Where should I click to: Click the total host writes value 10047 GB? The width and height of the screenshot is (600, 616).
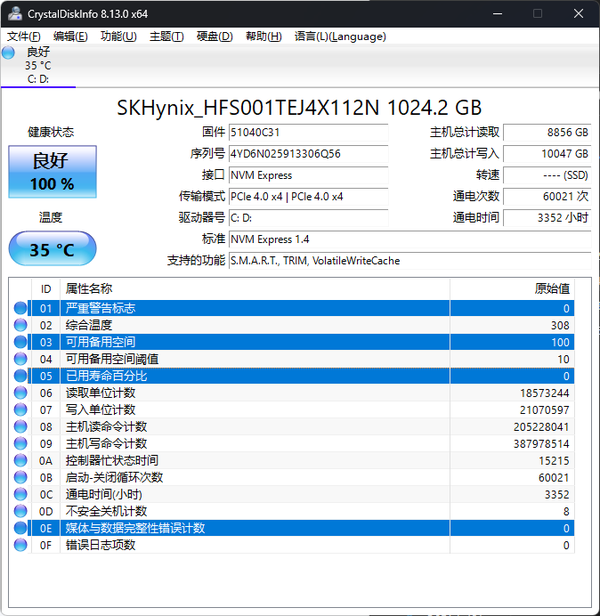click(547, 154)
